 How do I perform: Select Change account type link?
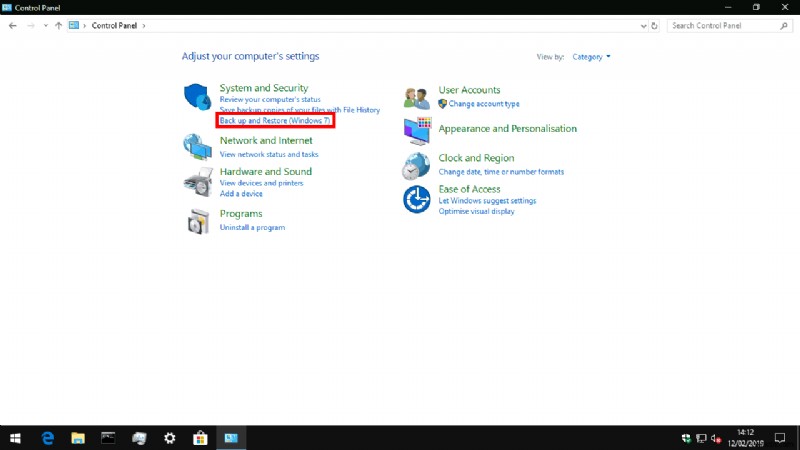click(x=484, y=104)
